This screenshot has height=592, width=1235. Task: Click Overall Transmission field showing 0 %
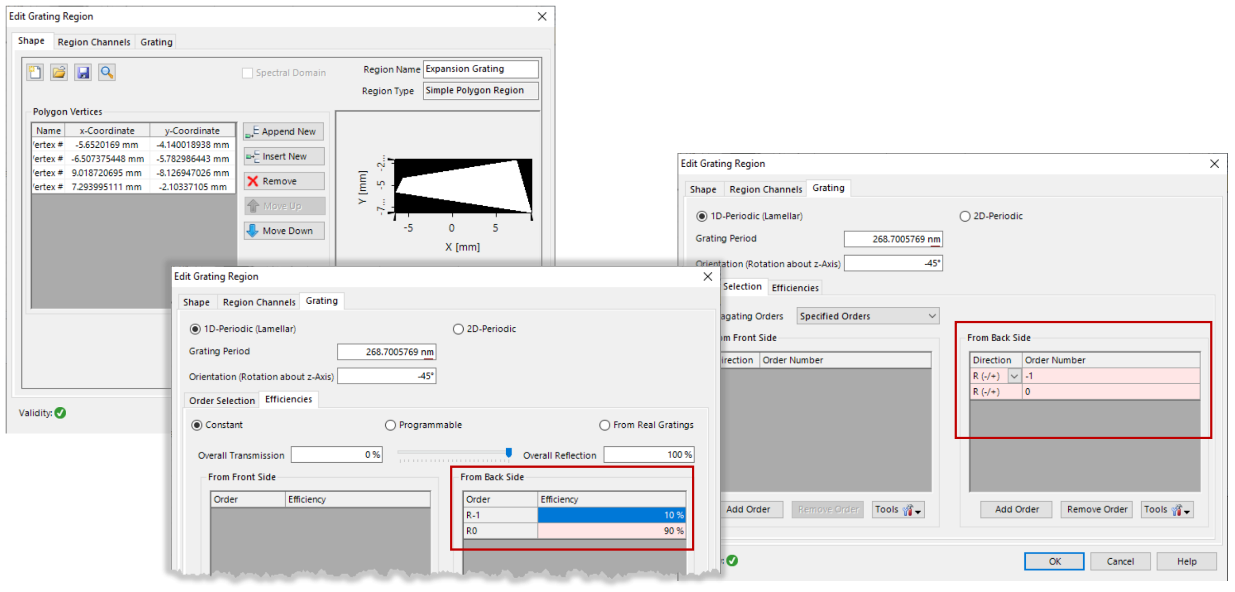click(337, 455)
